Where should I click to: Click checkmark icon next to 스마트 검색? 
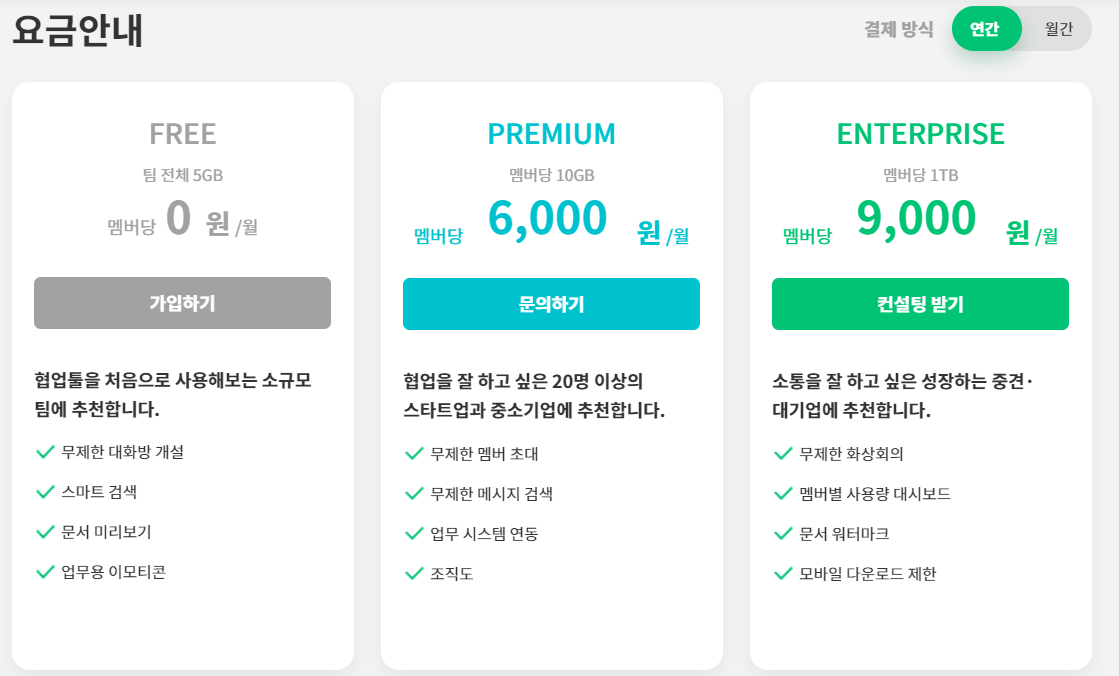click(45, 492)
